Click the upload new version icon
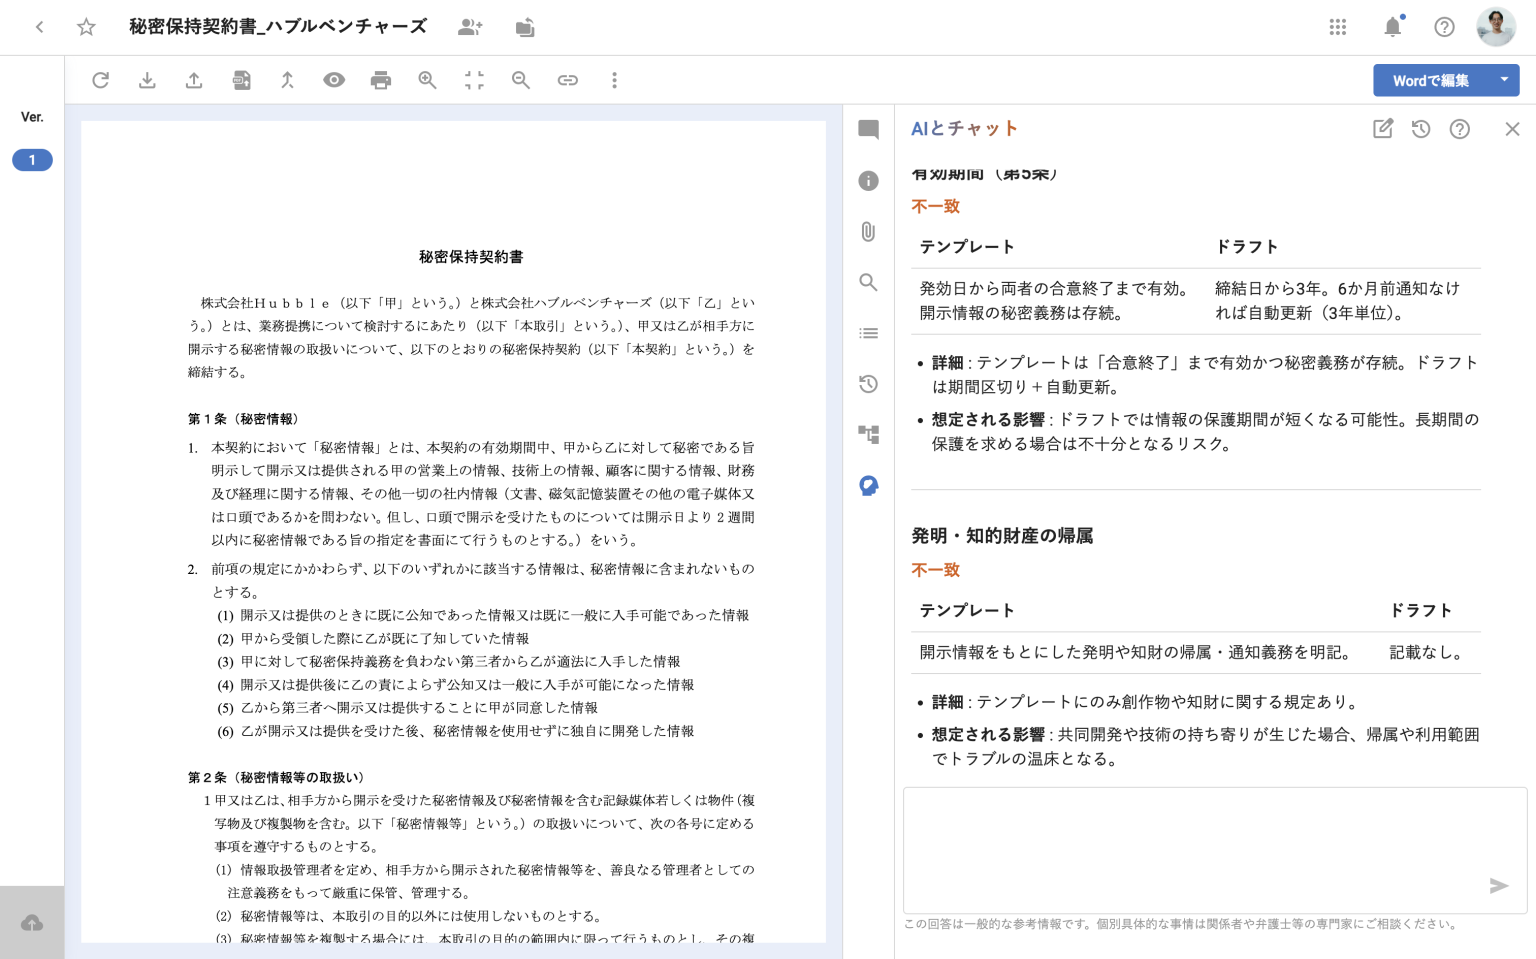1536x959 pixels. click(194, 80)
